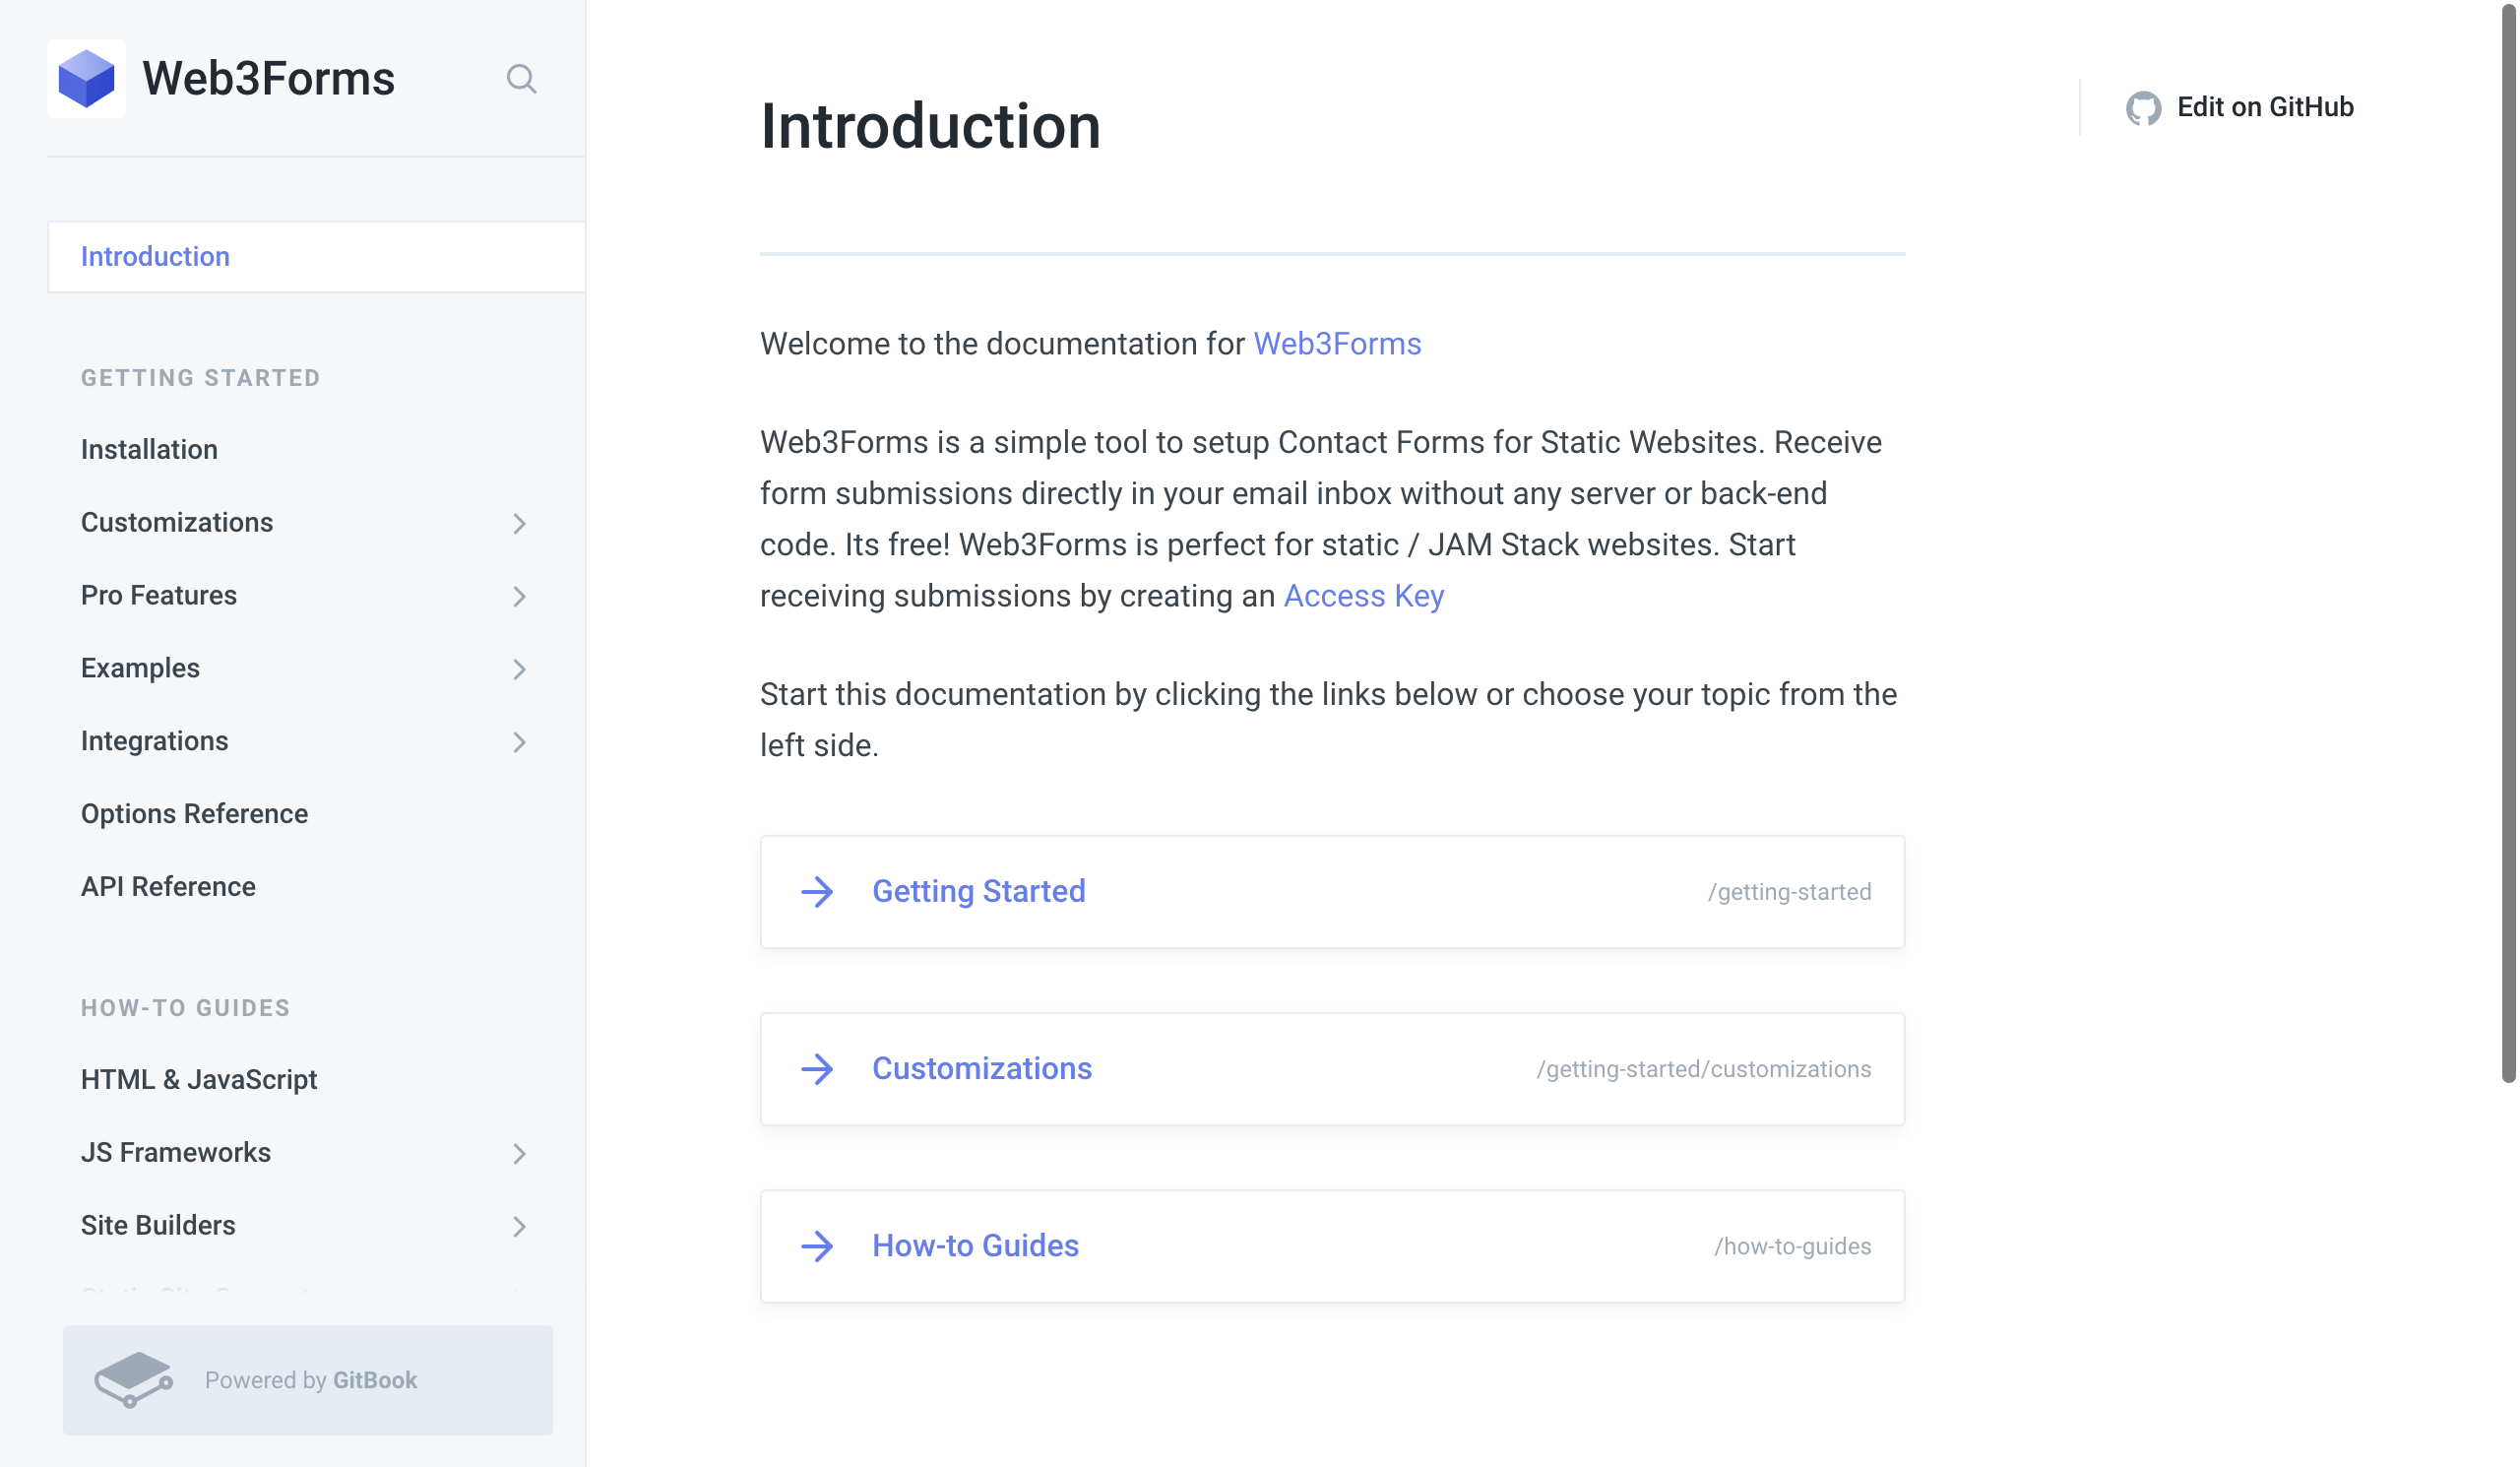Screen dimensions: 2520x1467
Task: Open search with the magnifier icon
Action: (x=521, y=79)
